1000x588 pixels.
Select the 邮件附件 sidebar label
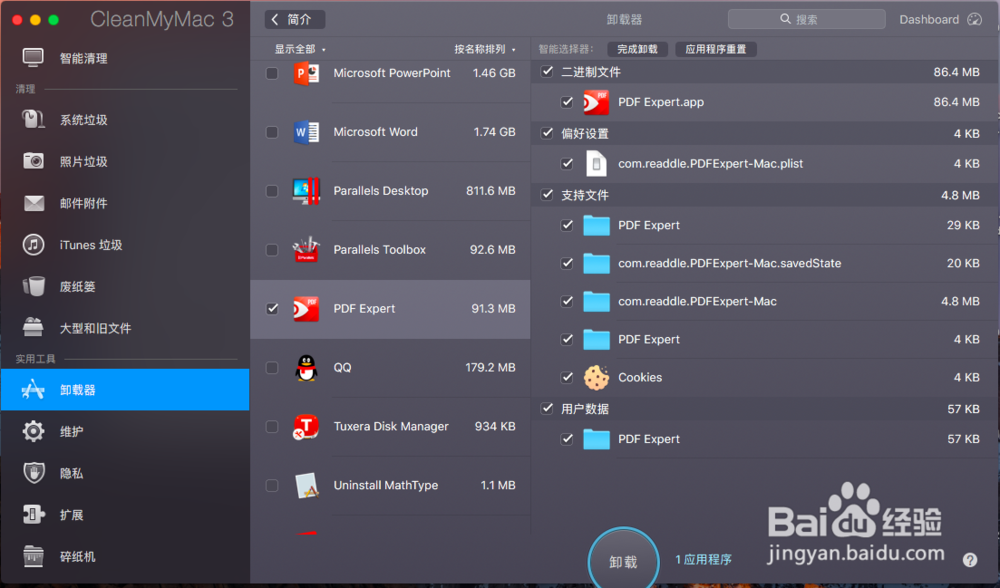coord(84,203)
